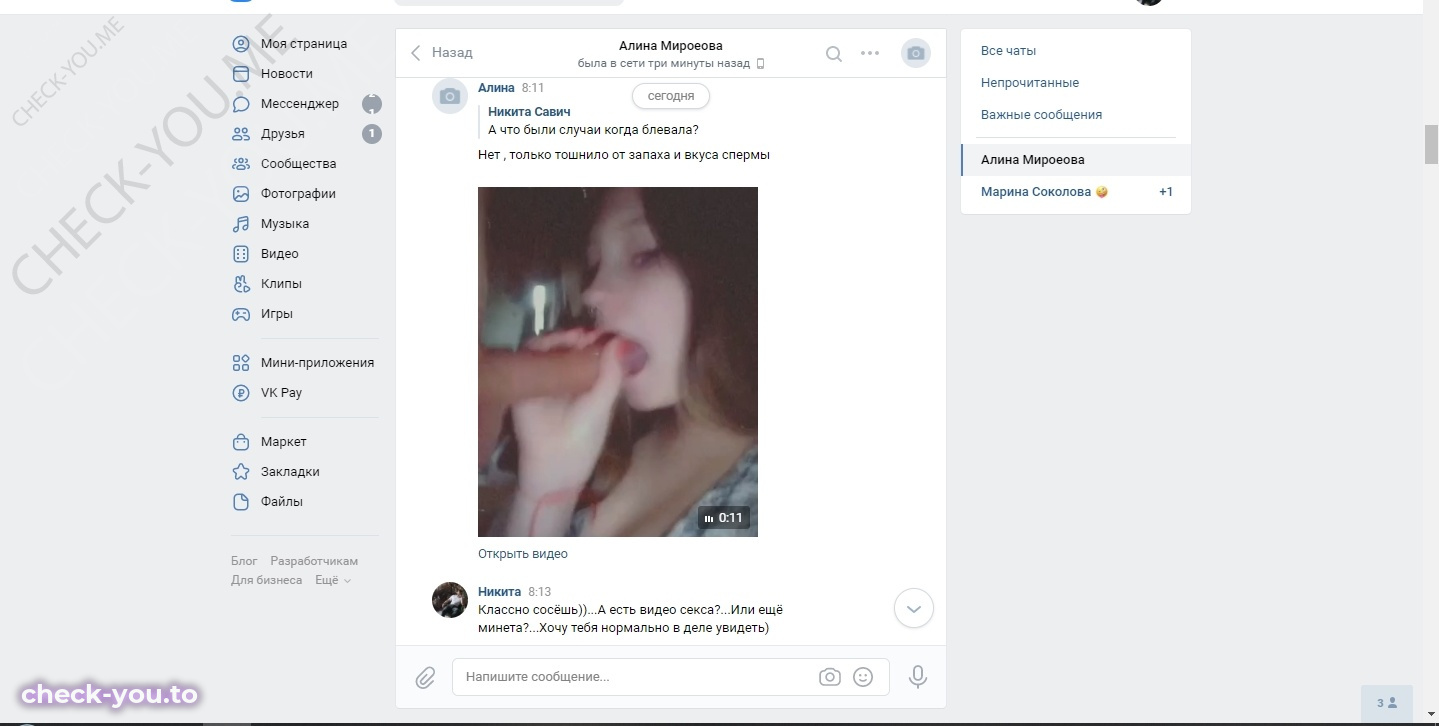
Task: Jump to latest messages with round chevron button
Action: [914, 608]
